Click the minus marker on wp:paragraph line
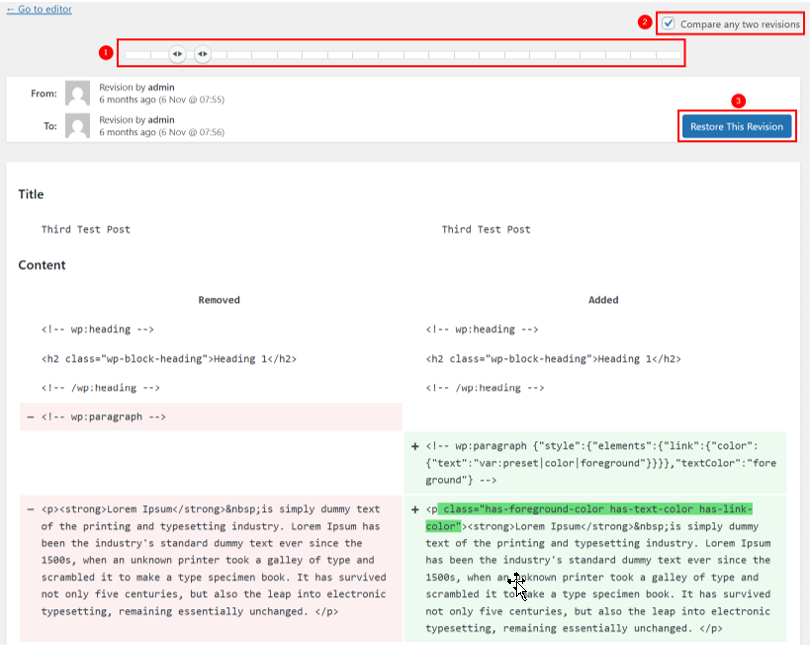Image resolution: width=810 pixels, height=646 pixels. [x=29, y=416]
